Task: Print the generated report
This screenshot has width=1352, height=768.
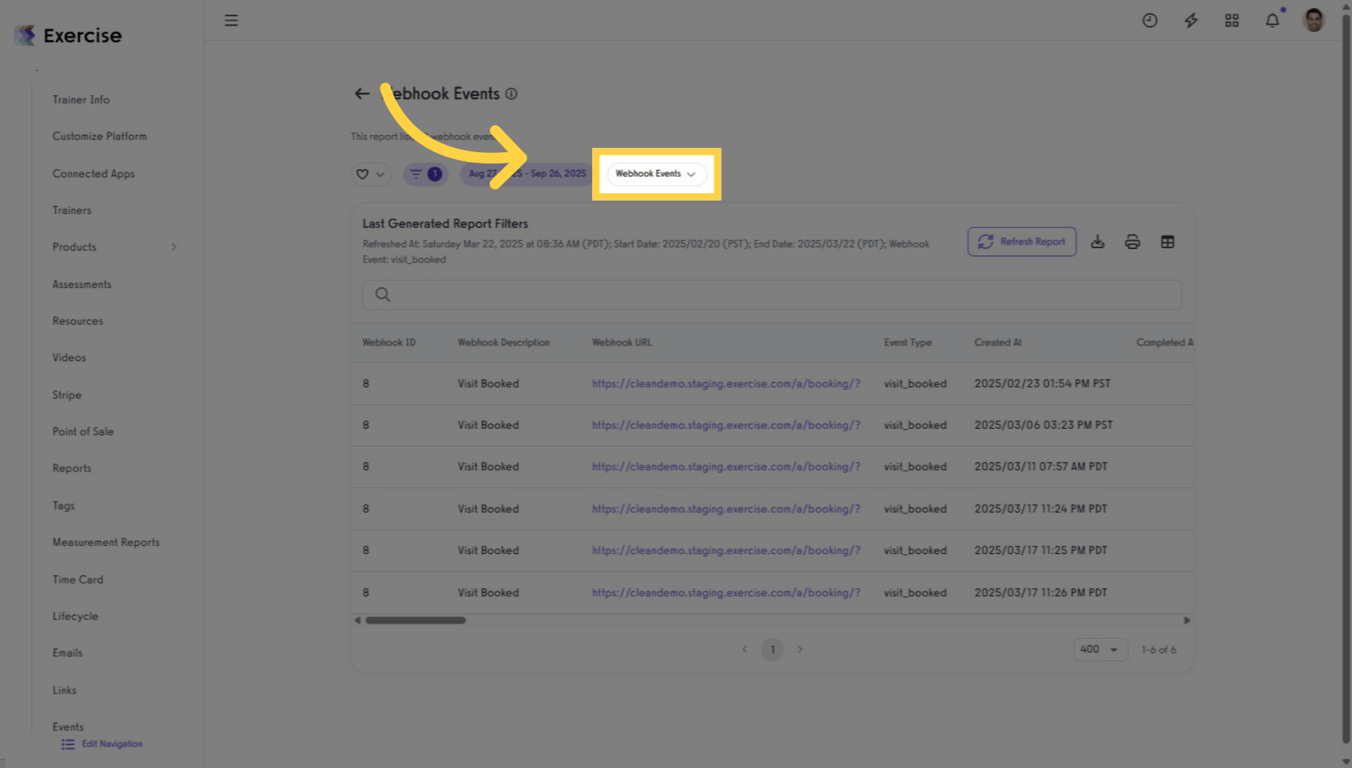Action: point(1132,241)
